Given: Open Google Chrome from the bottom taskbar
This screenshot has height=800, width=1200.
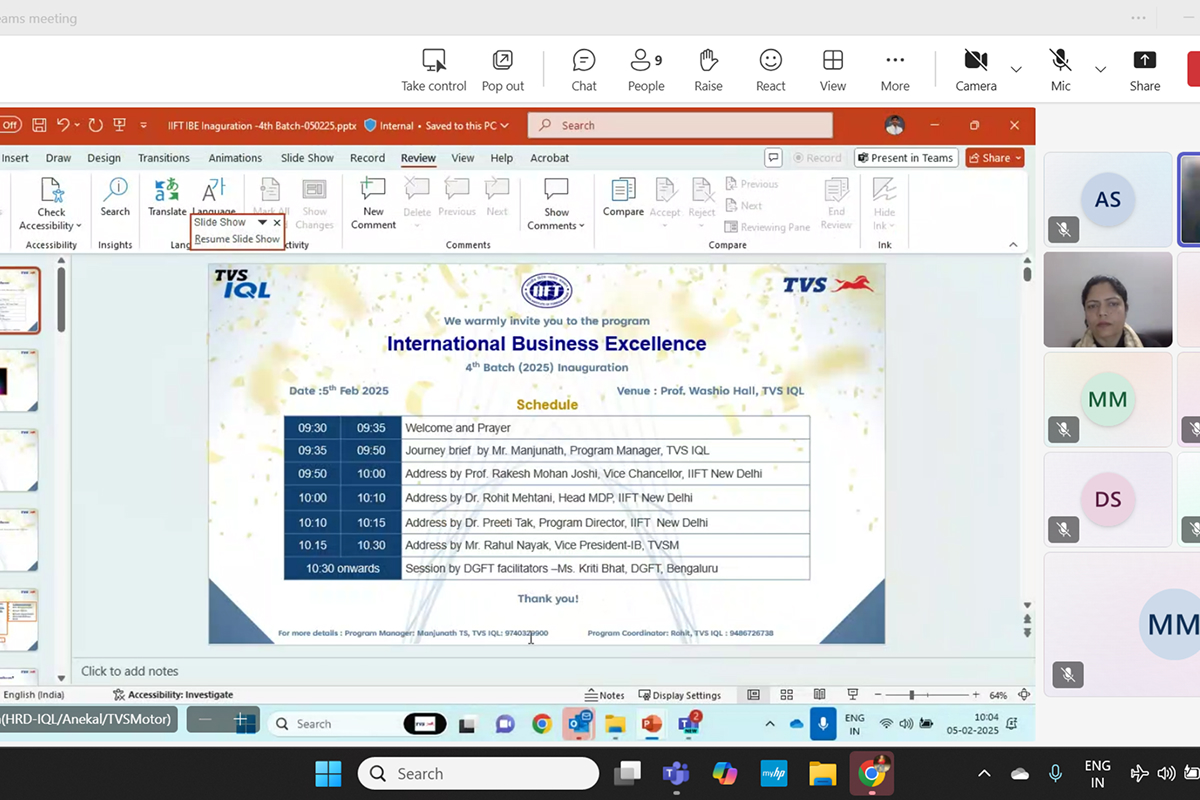Looking at the screenshot, I should coord(871,773).
